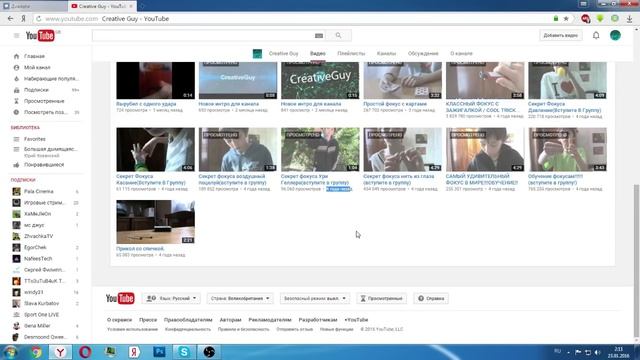
Task: Open the notifications bell
Action: click(596, 36)
